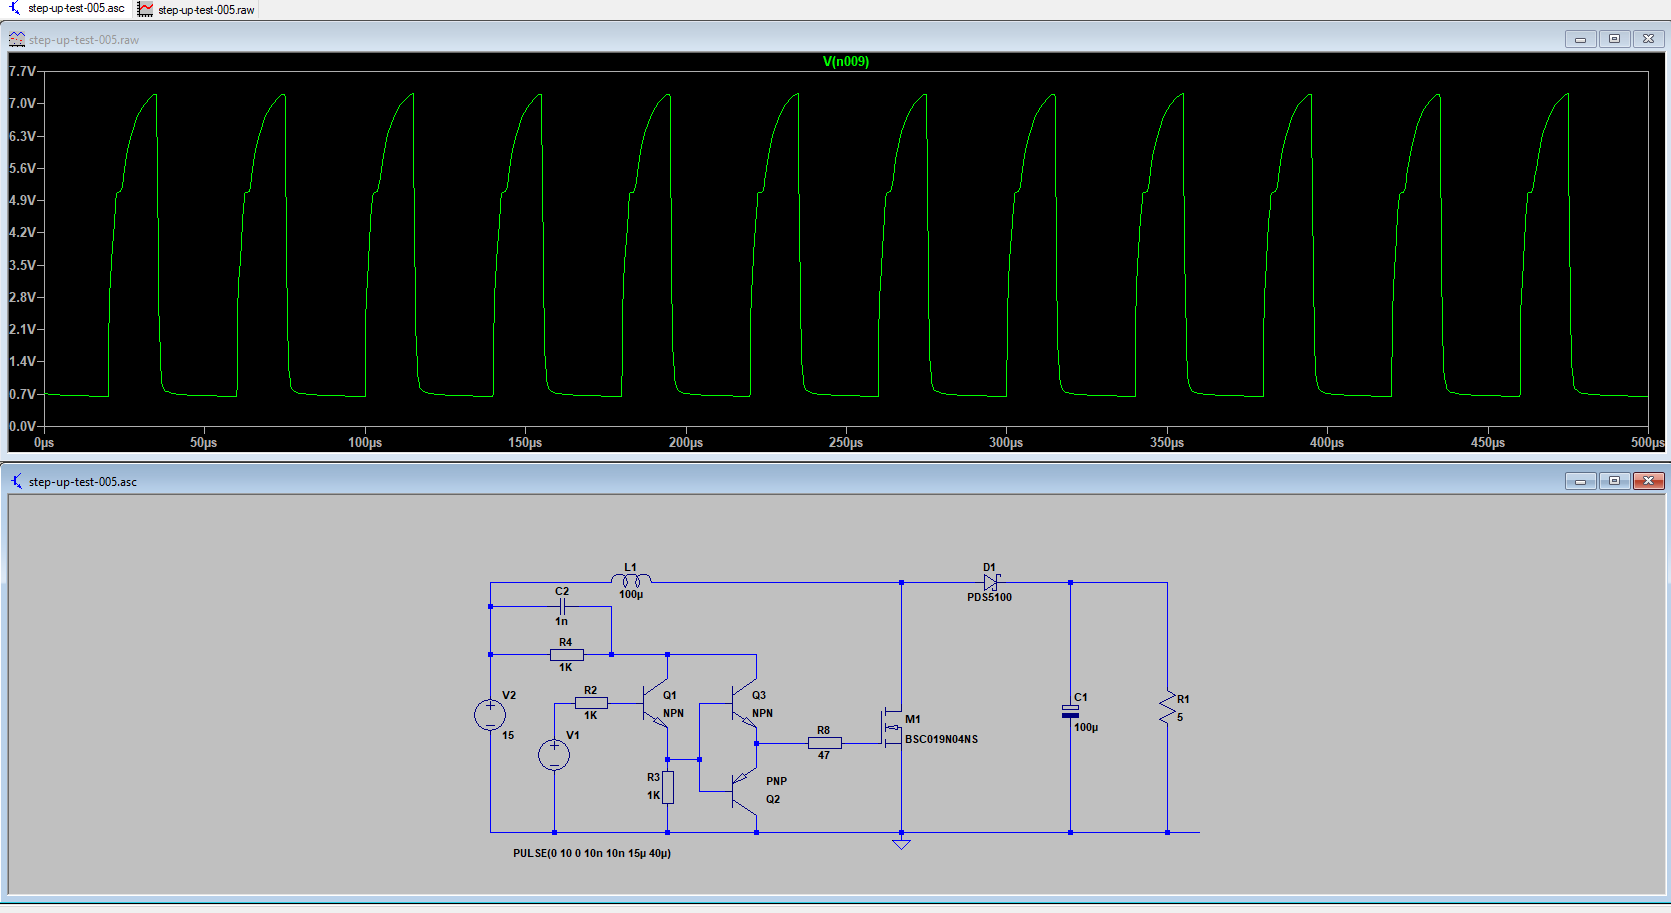Switch to the step-up-test-005.asc tab

(68, 9)
